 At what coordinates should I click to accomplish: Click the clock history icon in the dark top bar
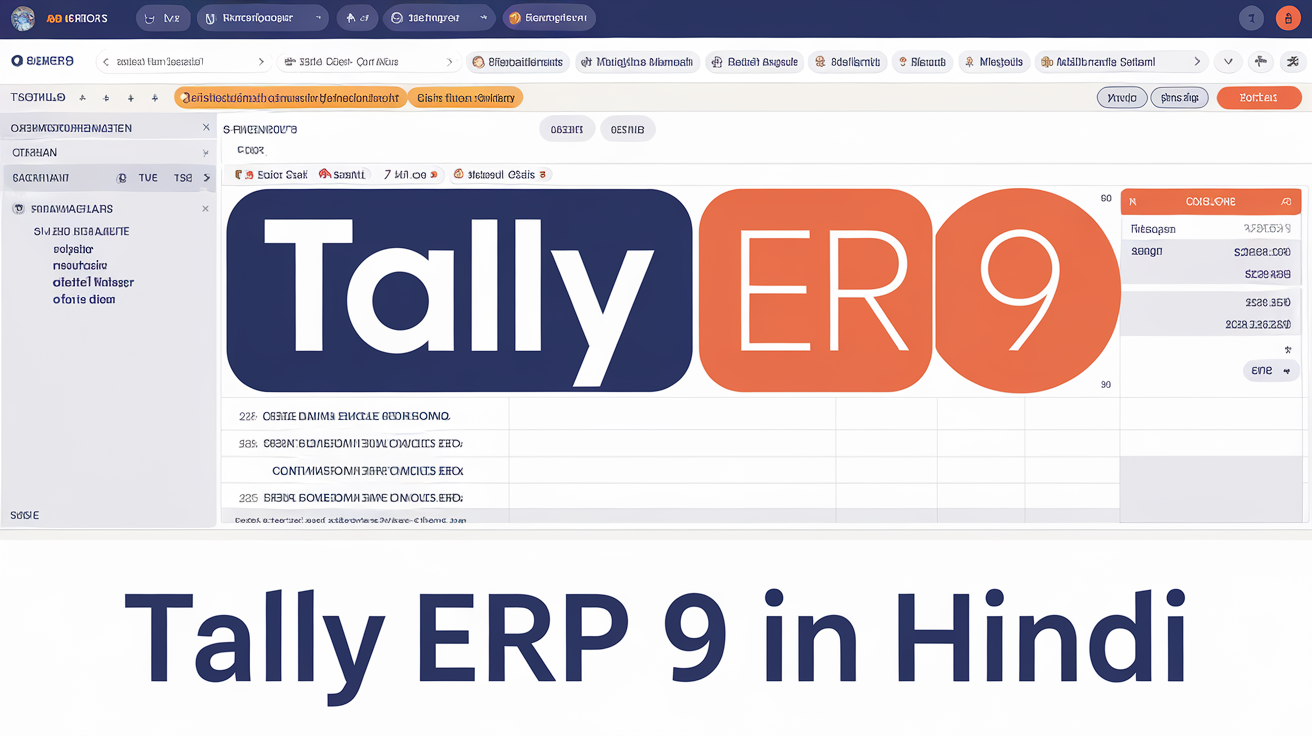pos(397,17)
